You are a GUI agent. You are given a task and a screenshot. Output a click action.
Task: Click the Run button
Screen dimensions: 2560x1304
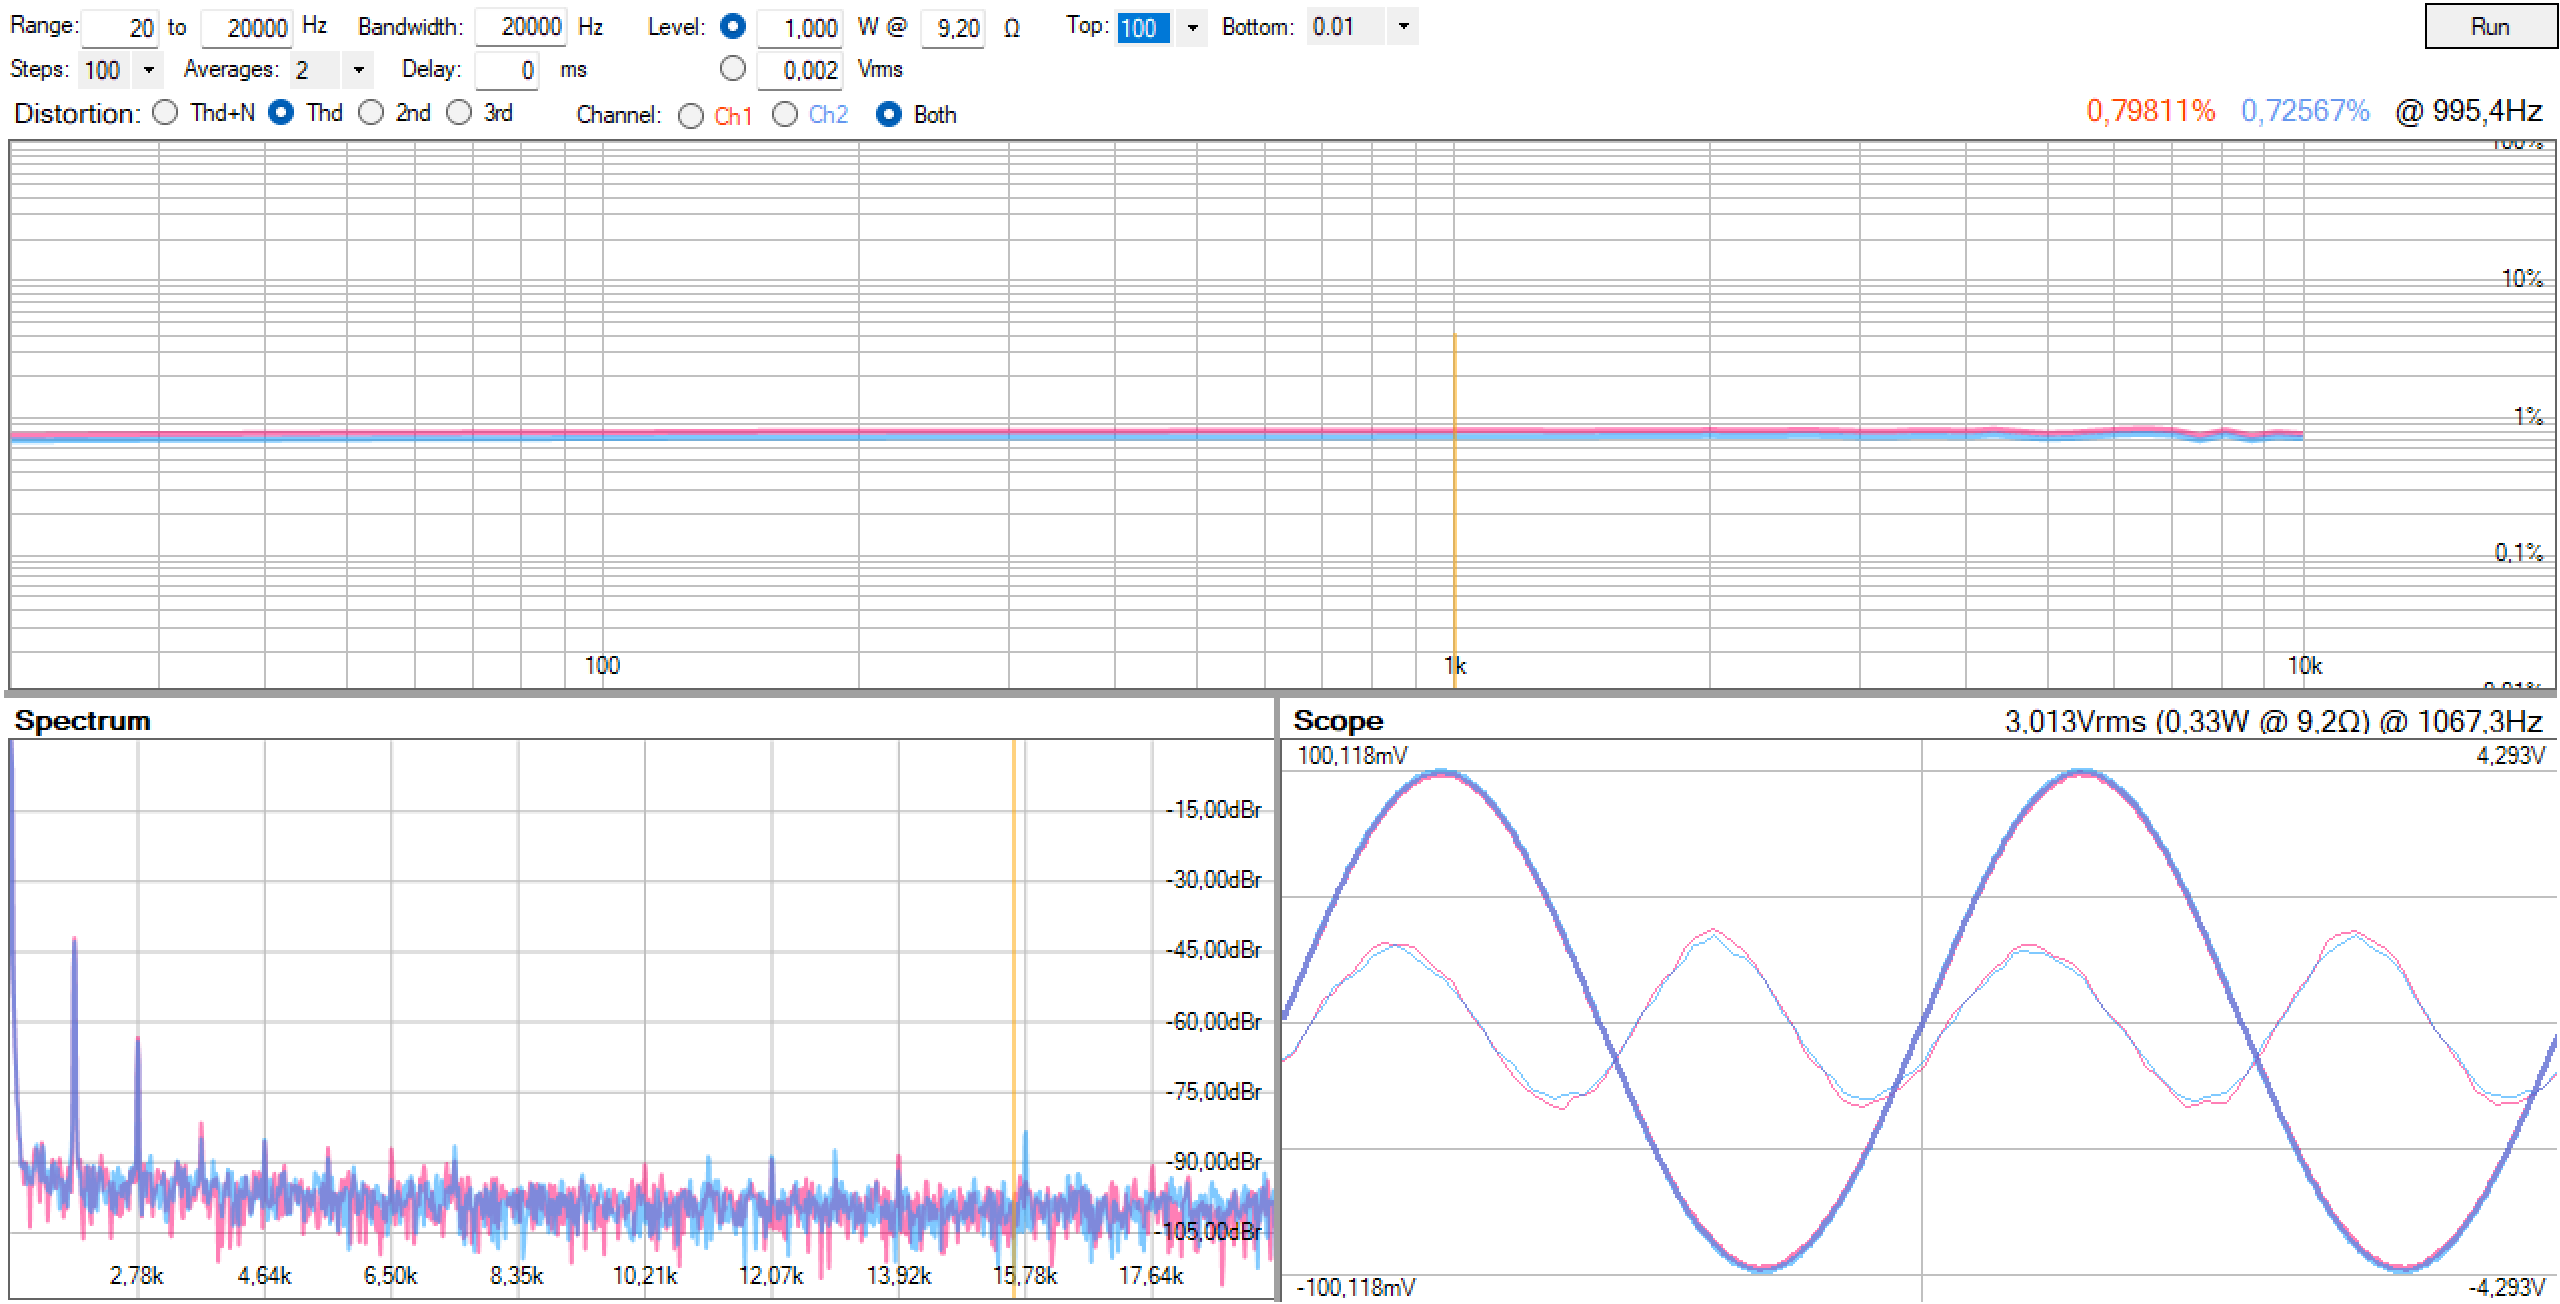pyautogui.click(x=2489, y=27)
